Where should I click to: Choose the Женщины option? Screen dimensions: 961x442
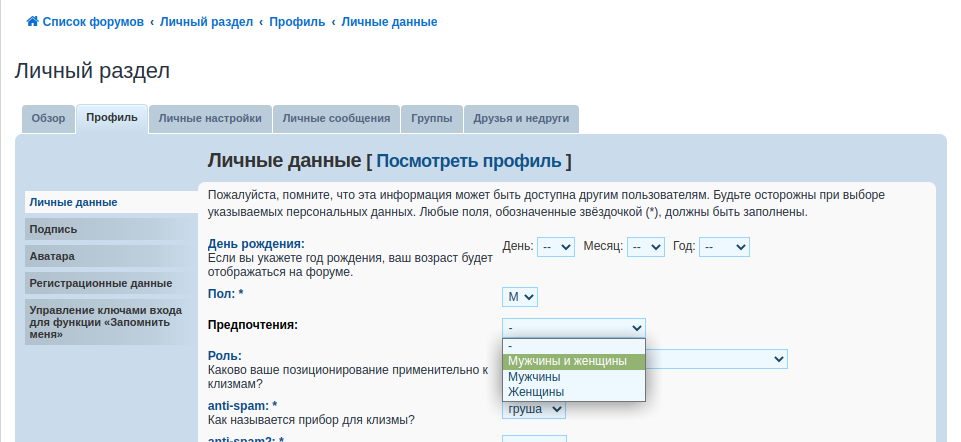574,392
